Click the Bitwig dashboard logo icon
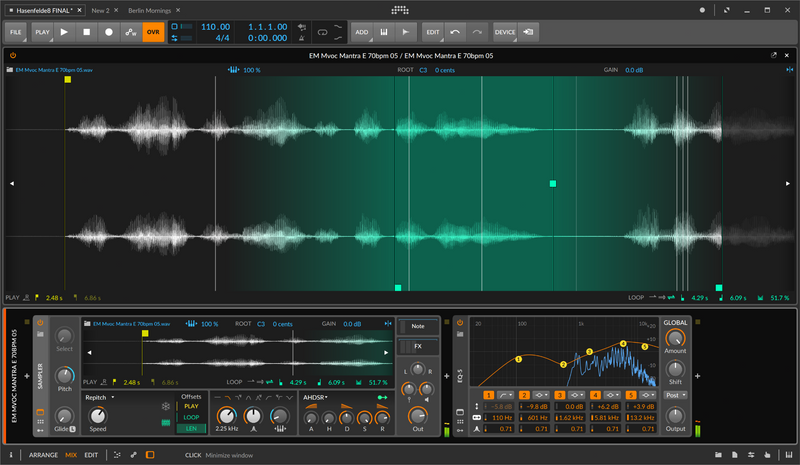 click(x=400, y=10)
